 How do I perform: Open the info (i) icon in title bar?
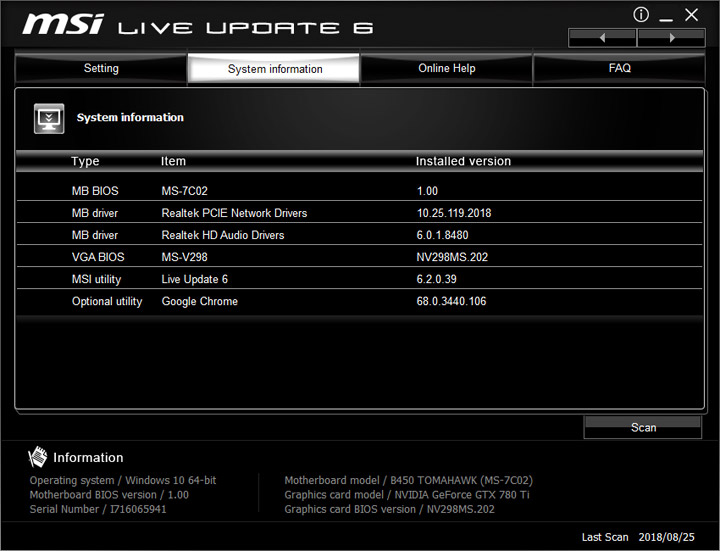(x=641, y=15)
